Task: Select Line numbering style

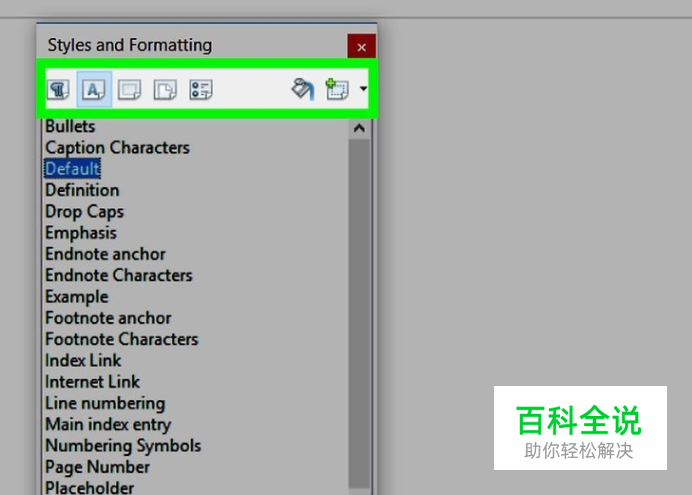Action: pyautogui.click(x=105, y=403)
